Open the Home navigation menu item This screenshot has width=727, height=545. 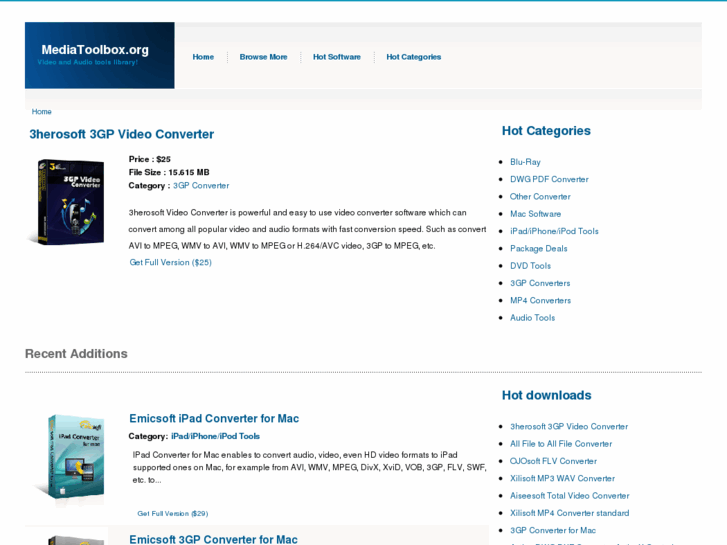pyautogui.click(x=203, y=57)
